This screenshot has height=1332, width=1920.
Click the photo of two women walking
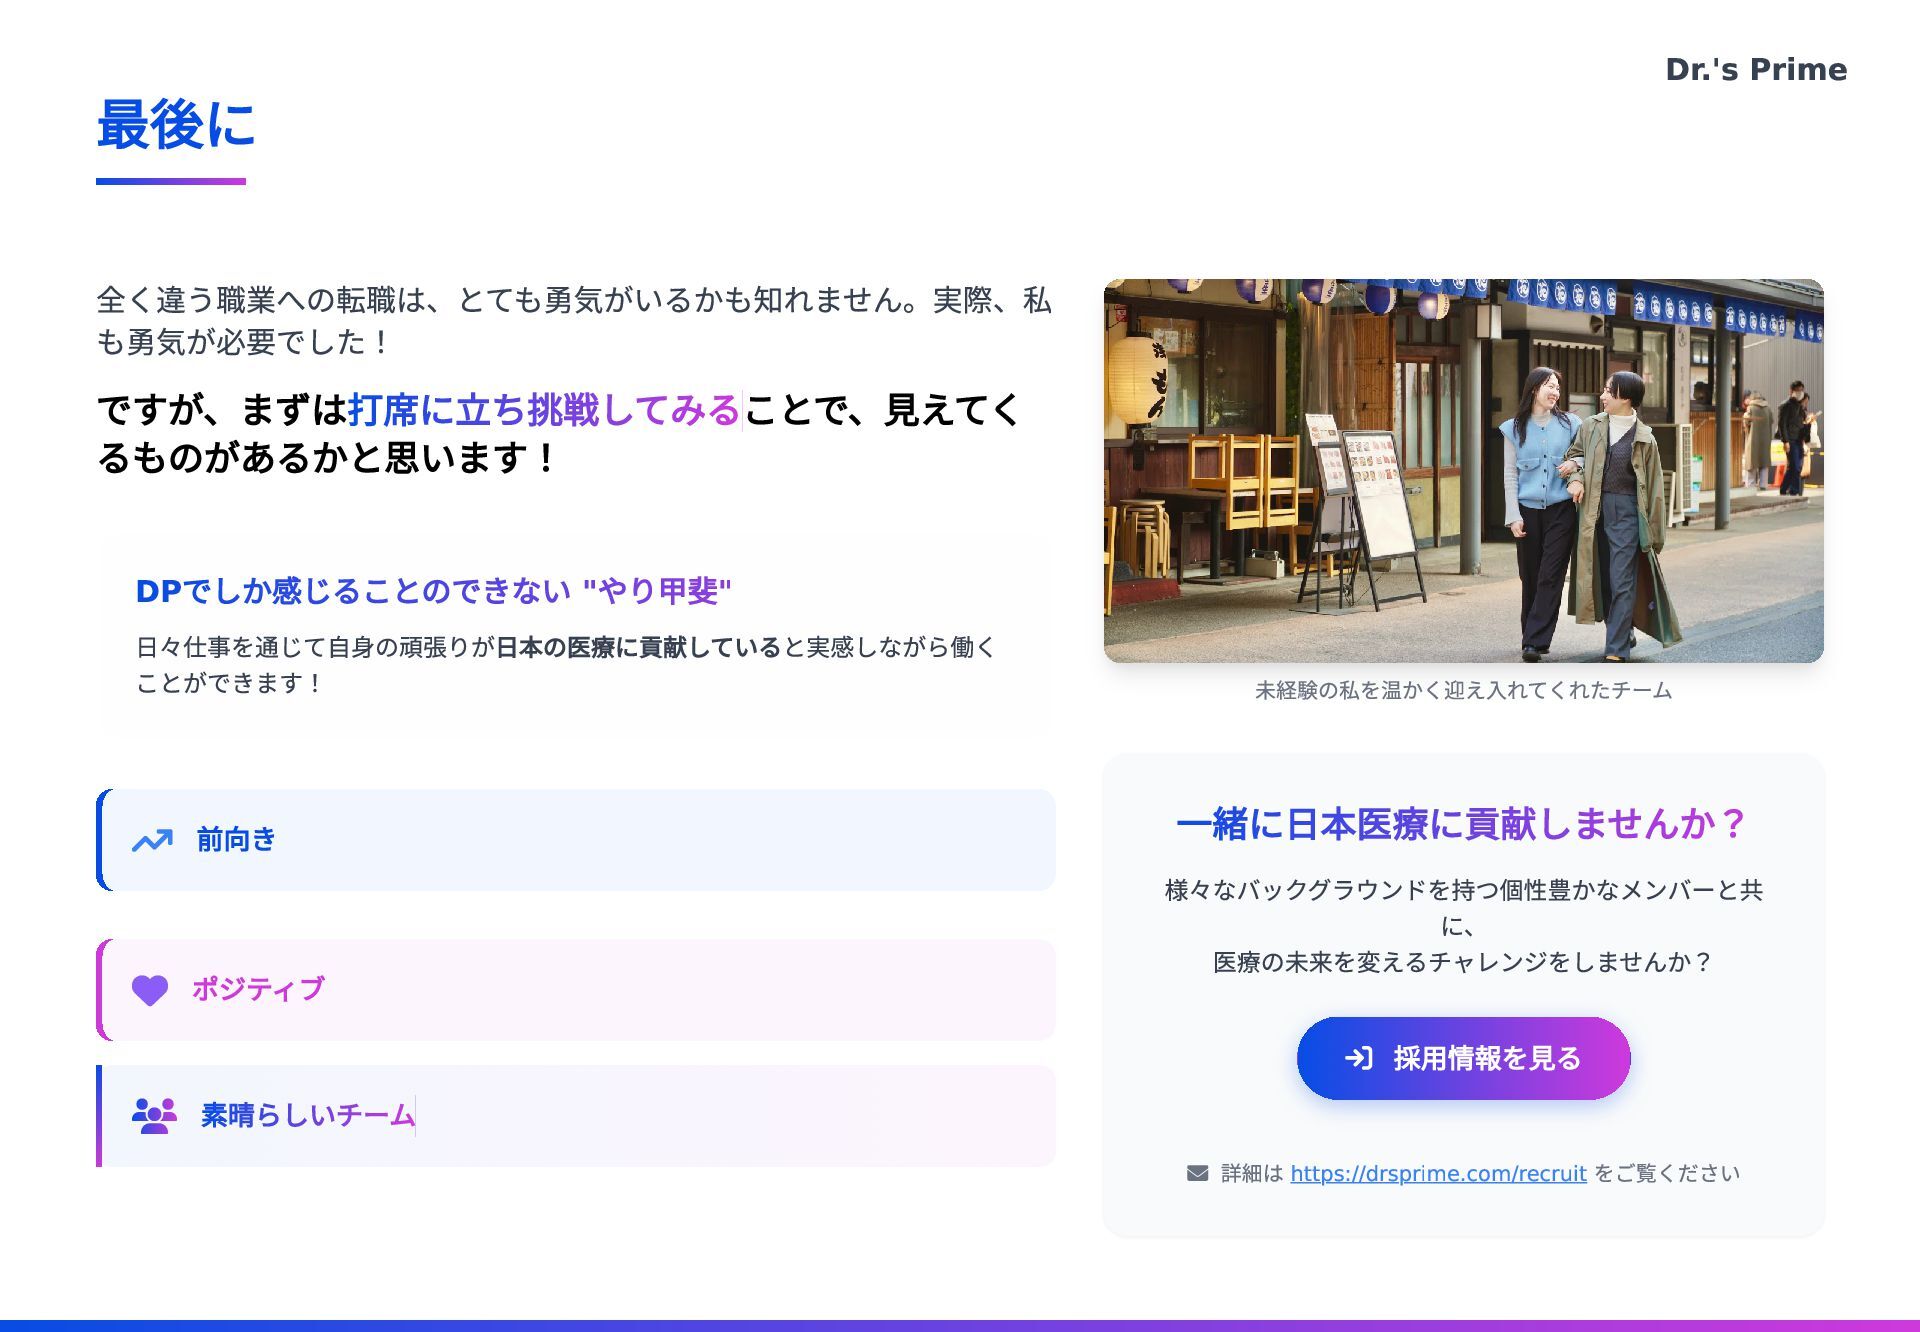click(x=1463, y=470)
